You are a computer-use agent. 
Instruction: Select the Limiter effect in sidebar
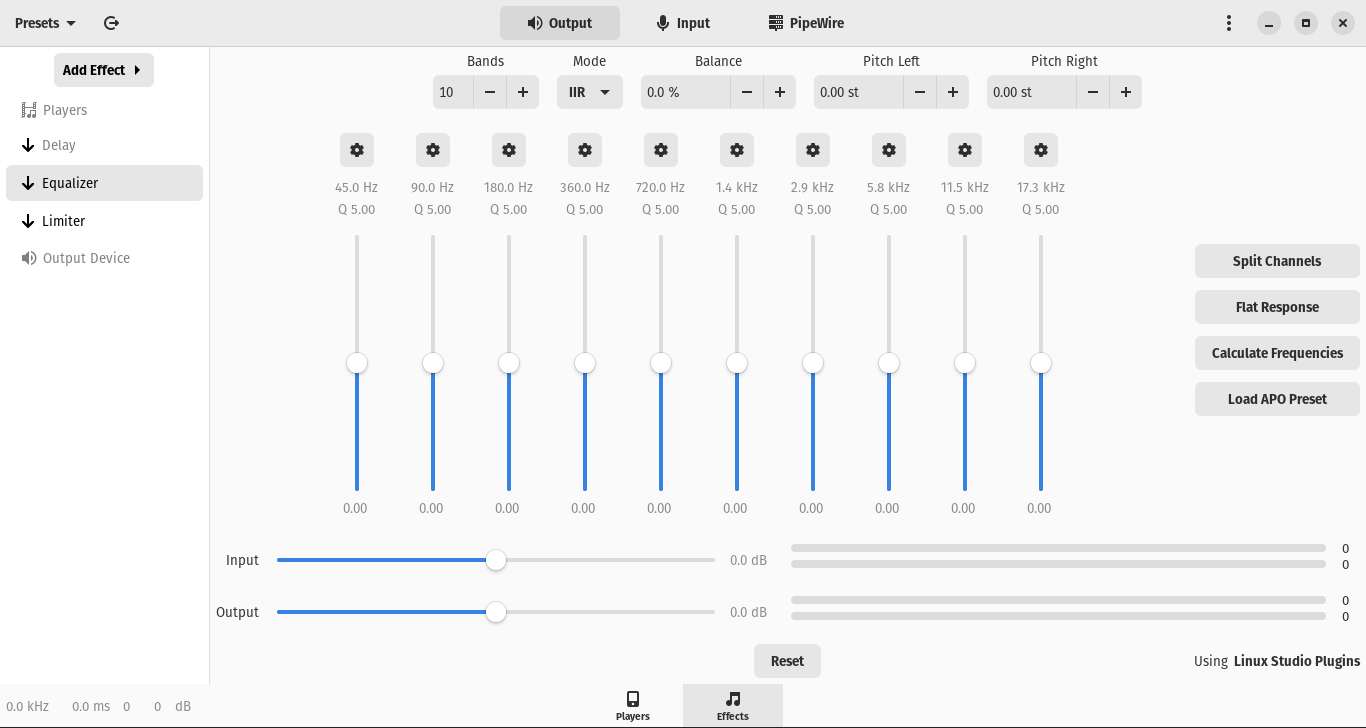(x=63, y=221)
